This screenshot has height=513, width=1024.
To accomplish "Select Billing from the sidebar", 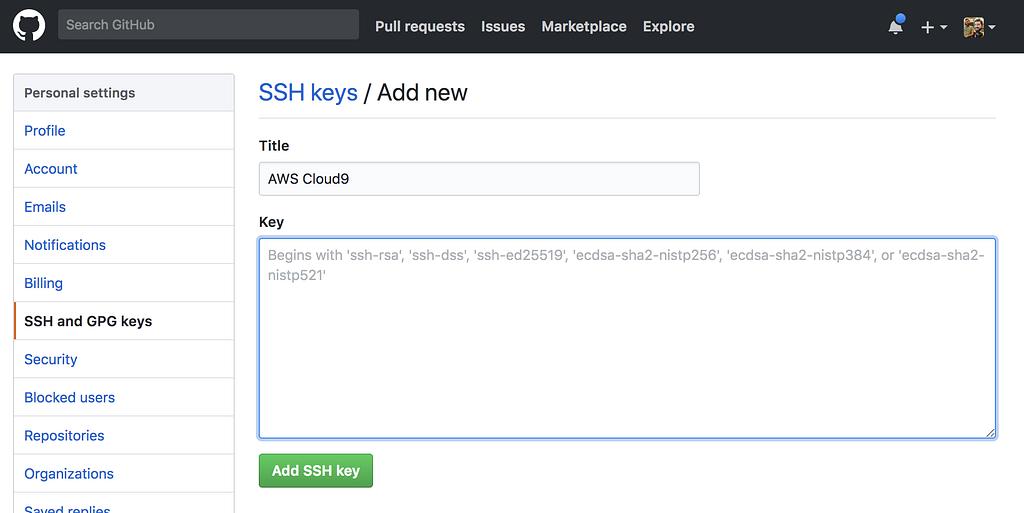I will (44, 283).
